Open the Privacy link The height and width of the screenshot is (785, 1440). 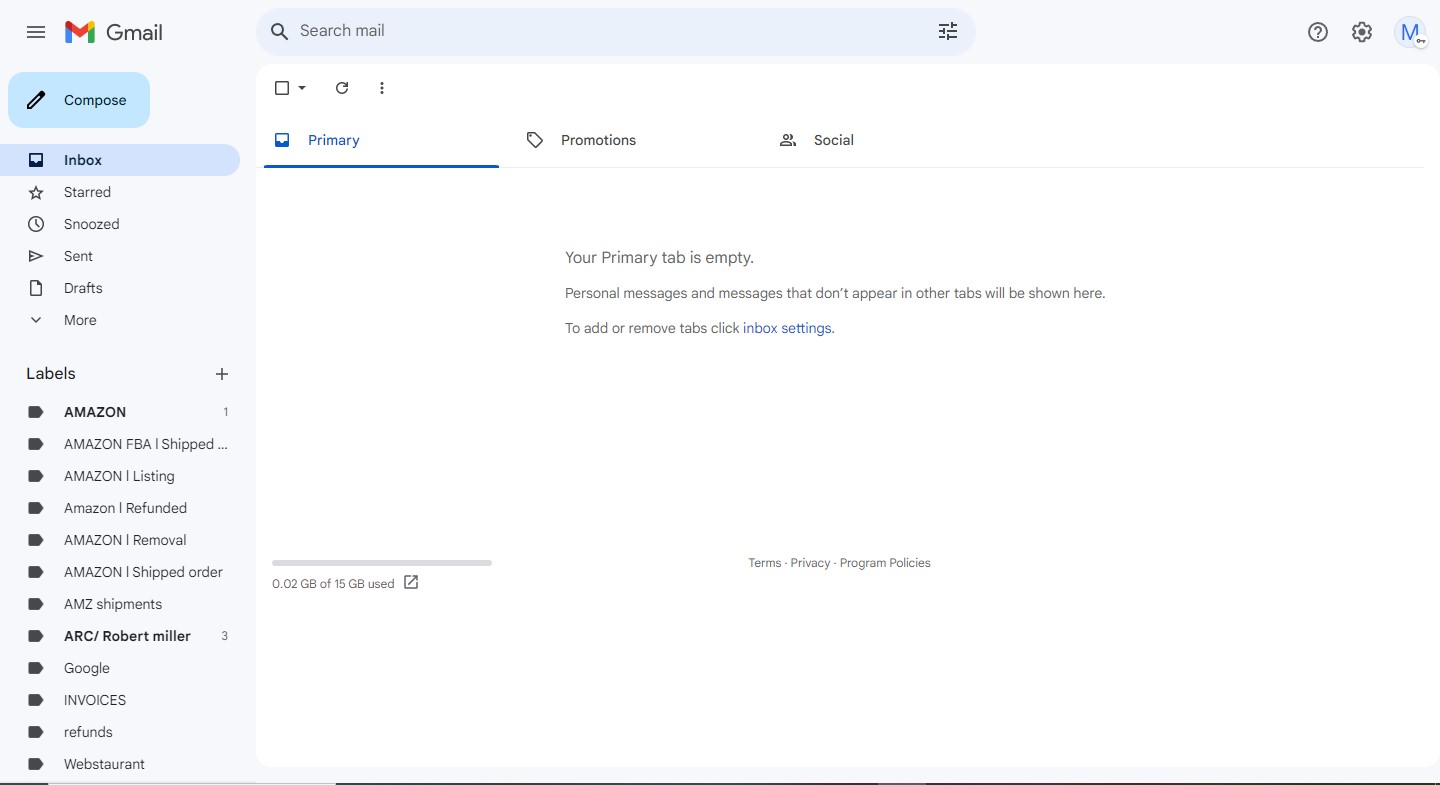[810, 563]
